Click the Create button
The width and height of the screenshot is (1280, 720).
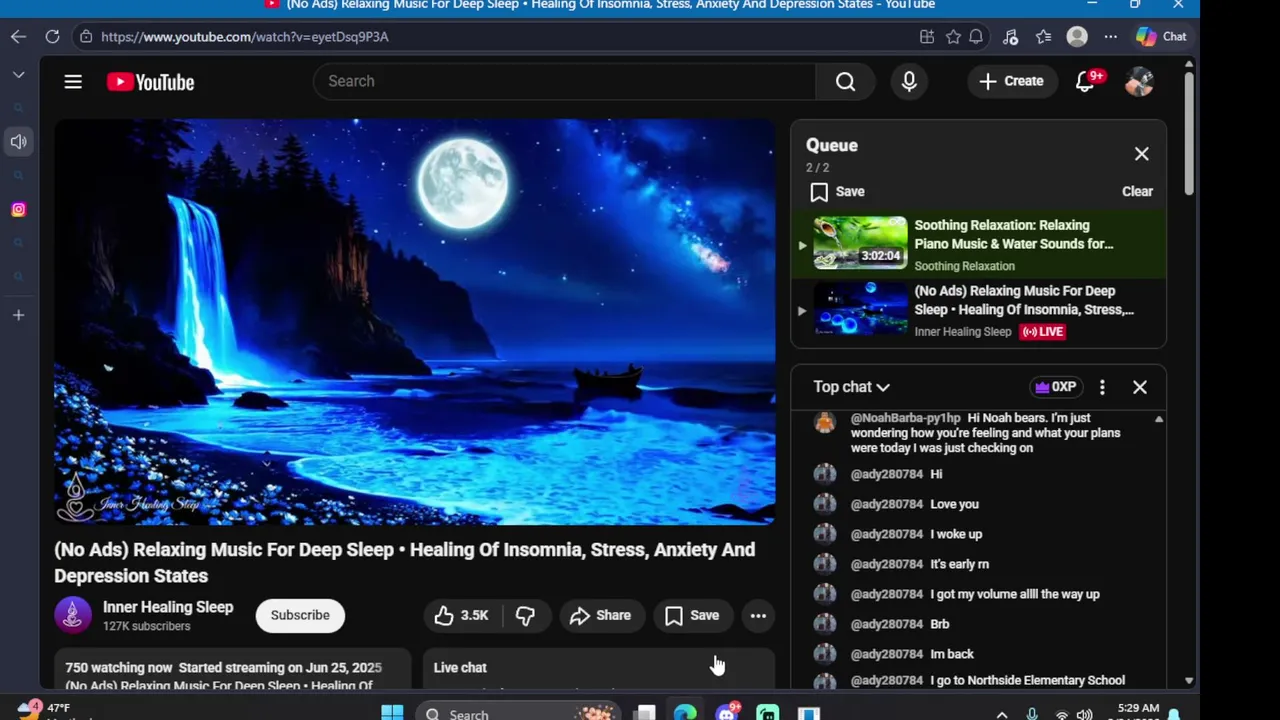[1011, 81]
